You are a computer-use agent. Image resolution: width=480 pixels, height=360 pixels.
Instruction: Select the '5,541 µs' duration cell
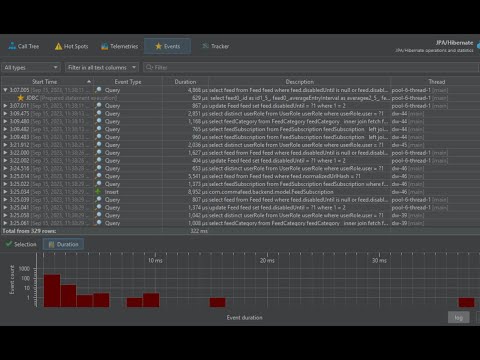click(x=198, y=176)
